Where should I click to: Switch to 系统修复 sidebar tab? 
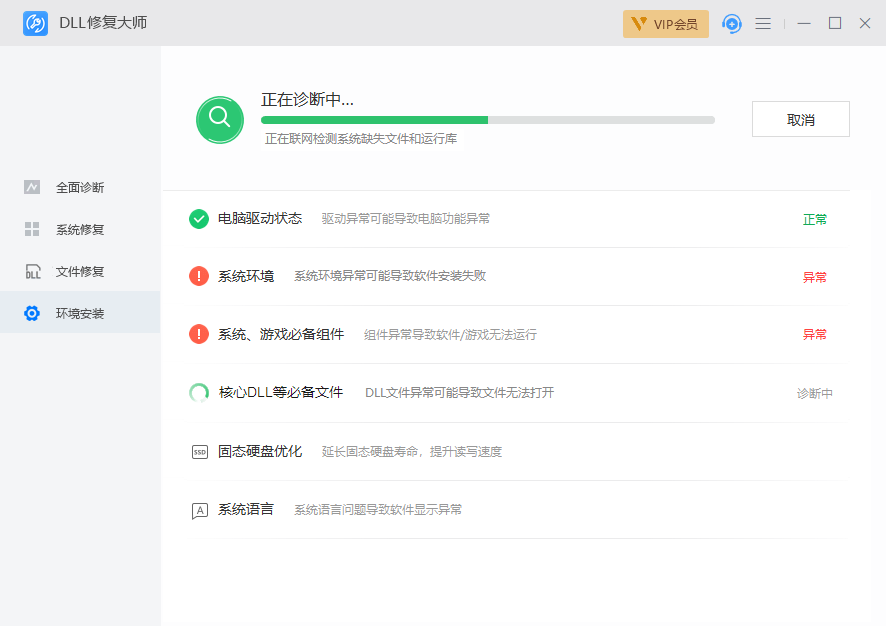click(79, 229)
